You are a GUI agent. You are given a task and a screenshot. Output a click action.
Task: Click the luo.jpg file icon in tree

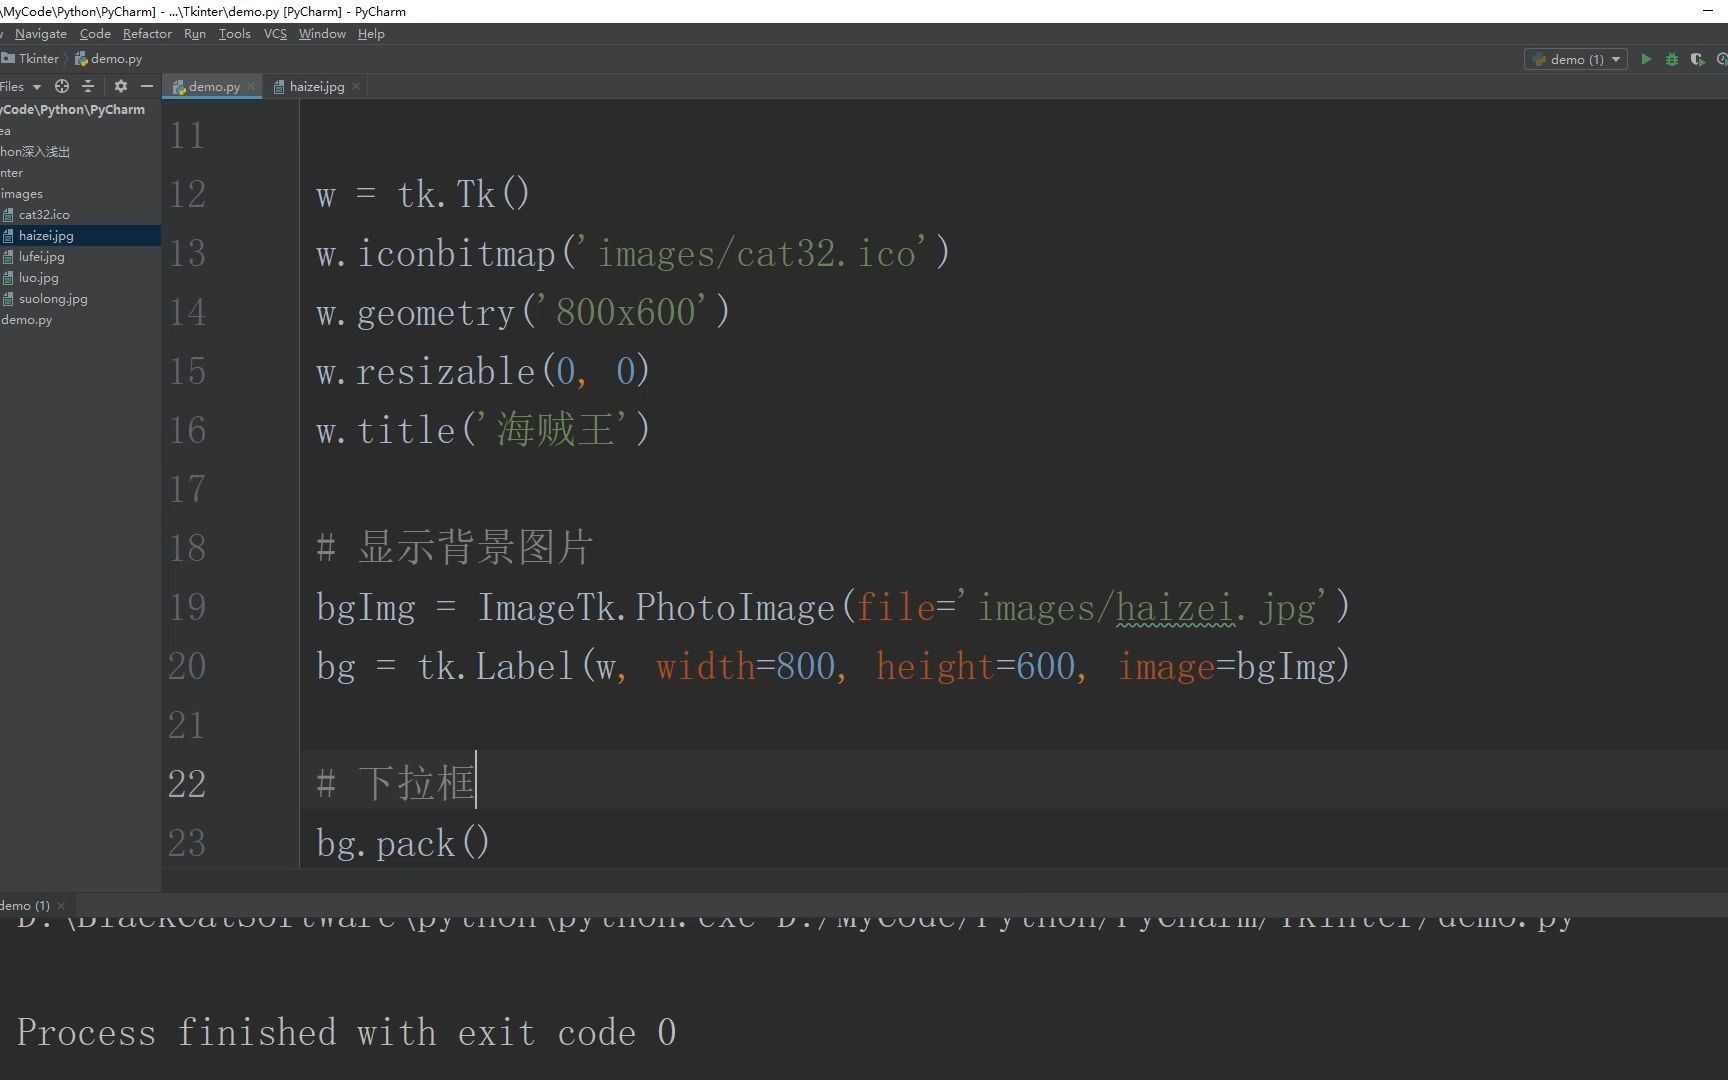click(x=8, y=278)
